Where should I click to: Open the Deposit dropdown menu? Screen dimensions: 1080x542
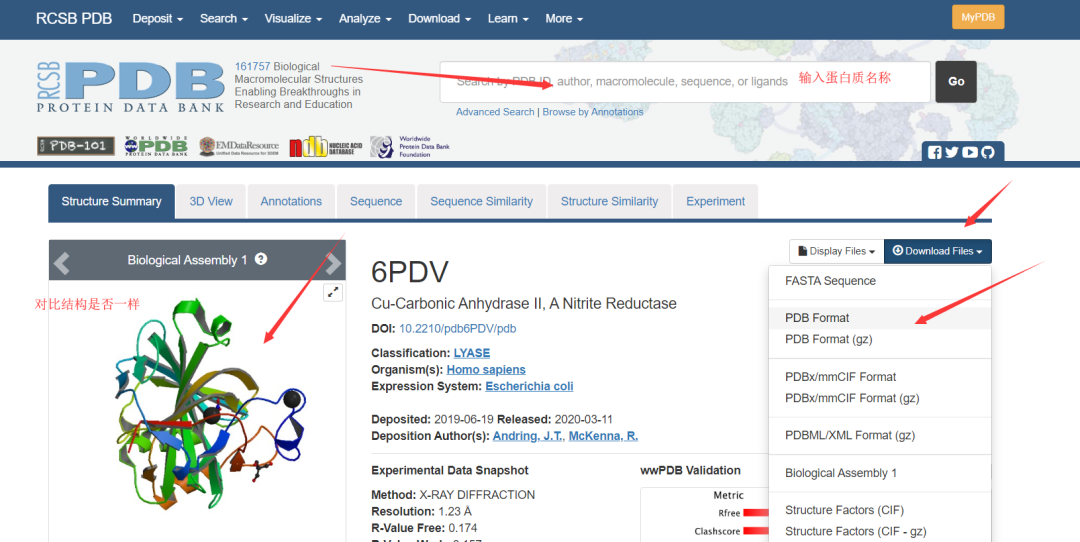[x=158, y=19]
